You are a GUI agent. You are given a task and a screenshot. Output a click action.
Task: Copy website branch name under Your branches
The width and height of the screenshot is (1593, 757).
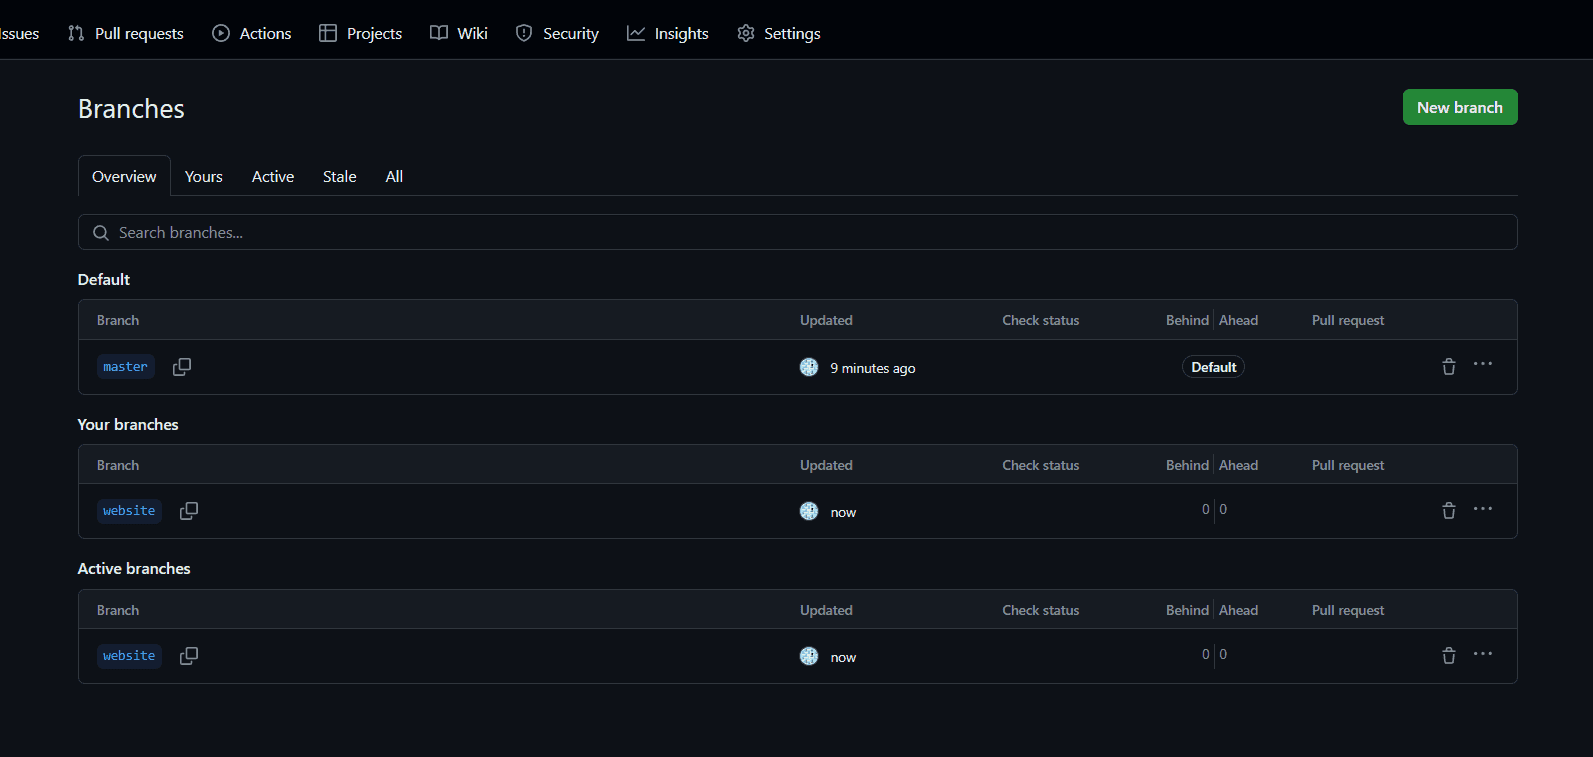click(189, 511)
